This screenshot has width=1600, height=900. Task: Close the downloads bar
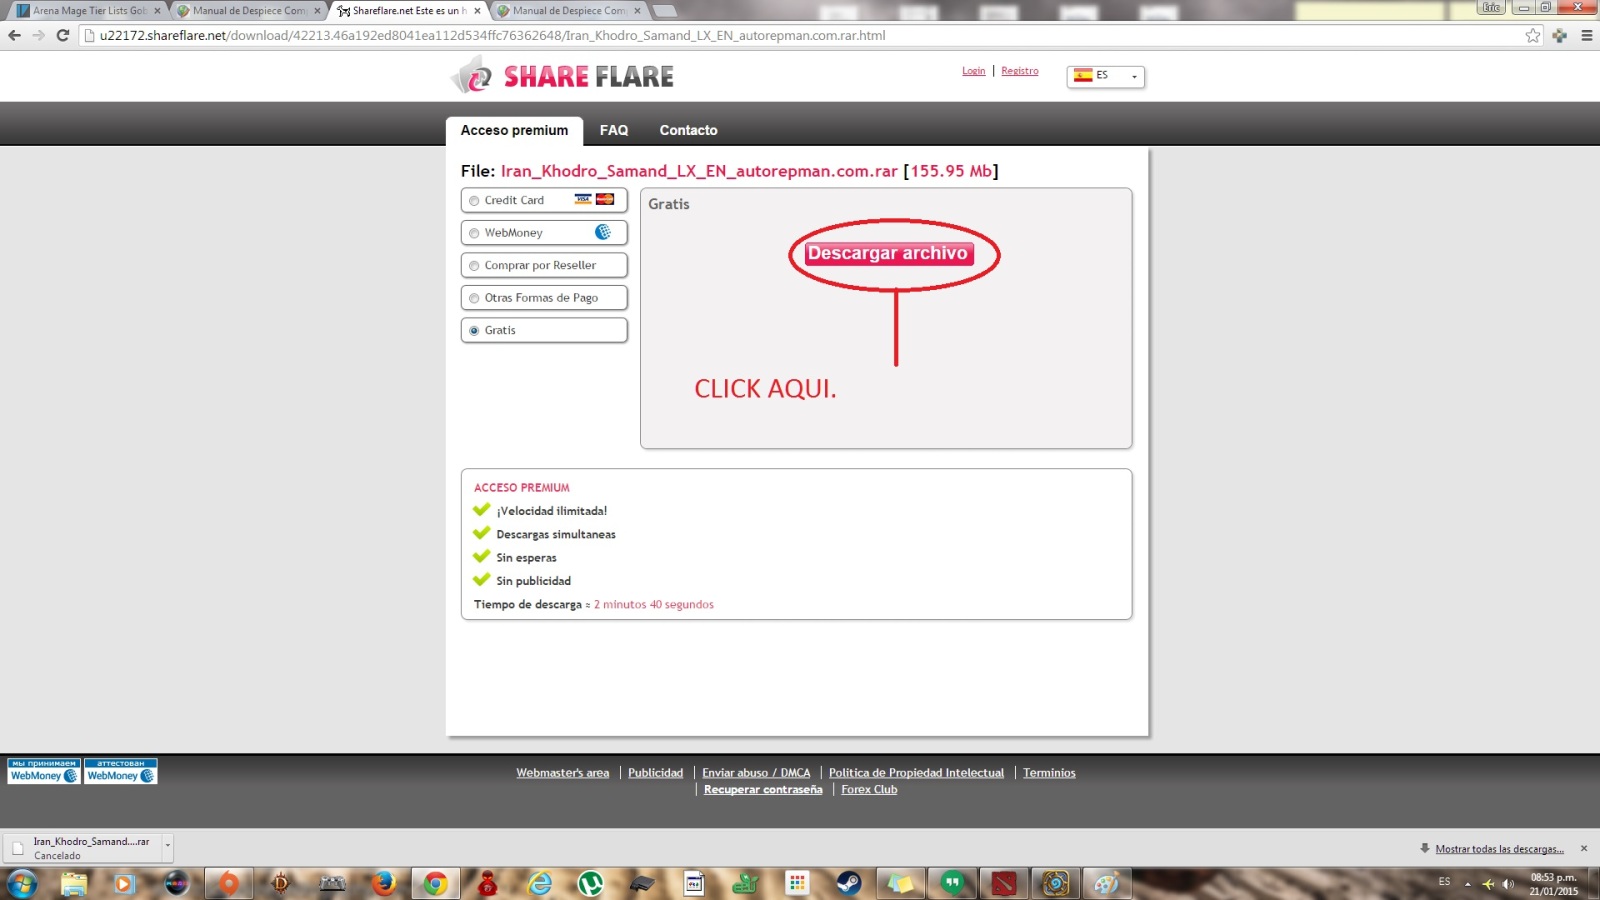1584,848
